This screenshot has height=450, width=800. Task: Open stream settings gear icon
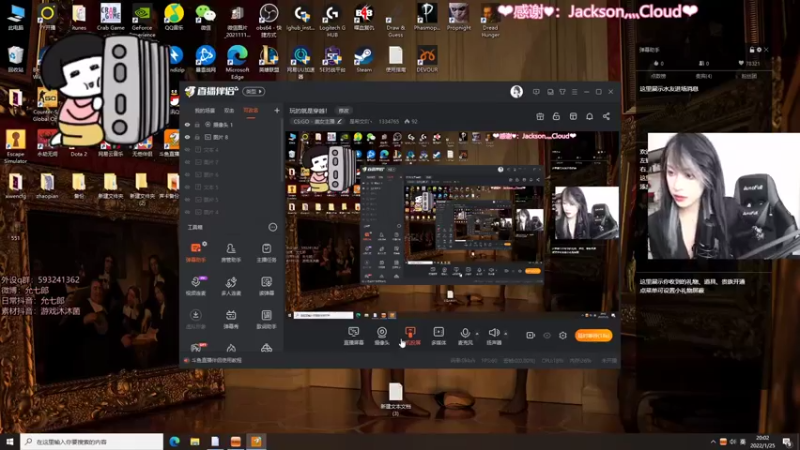point(563,335)
